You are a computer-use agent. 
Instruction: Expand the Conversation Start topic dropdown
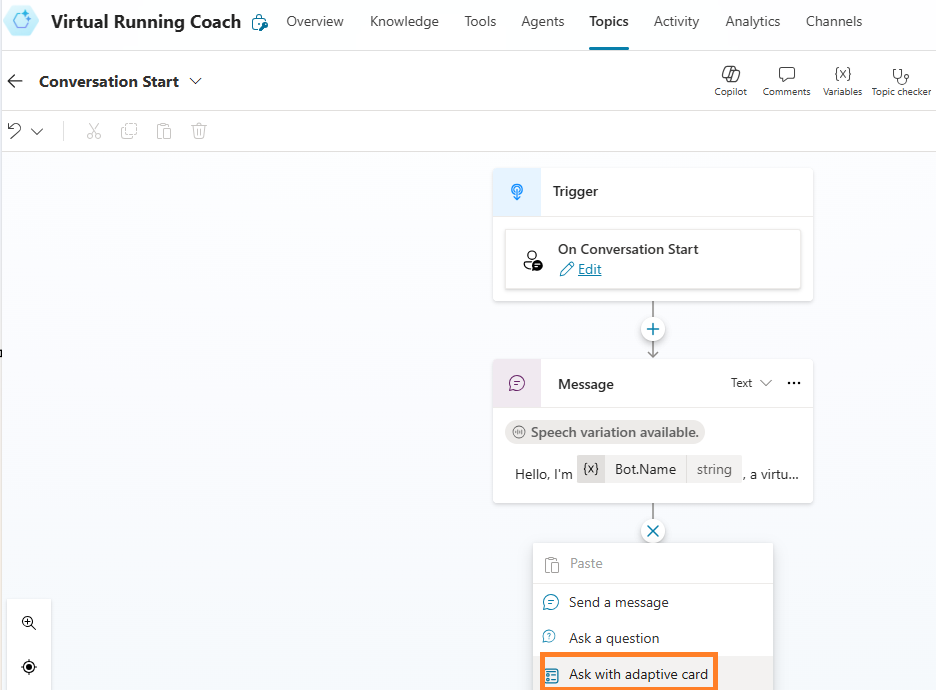click(196, 81)
